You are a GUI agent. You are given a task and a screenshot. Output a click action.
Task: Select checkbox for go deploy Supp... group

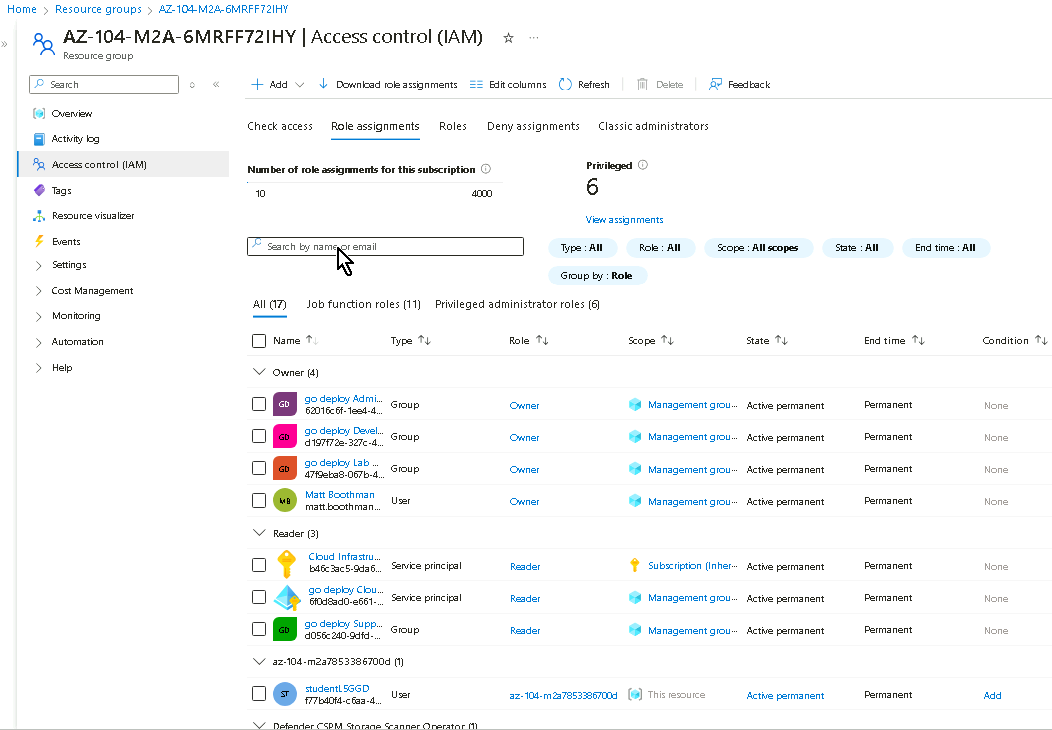[x=259, y=629]
